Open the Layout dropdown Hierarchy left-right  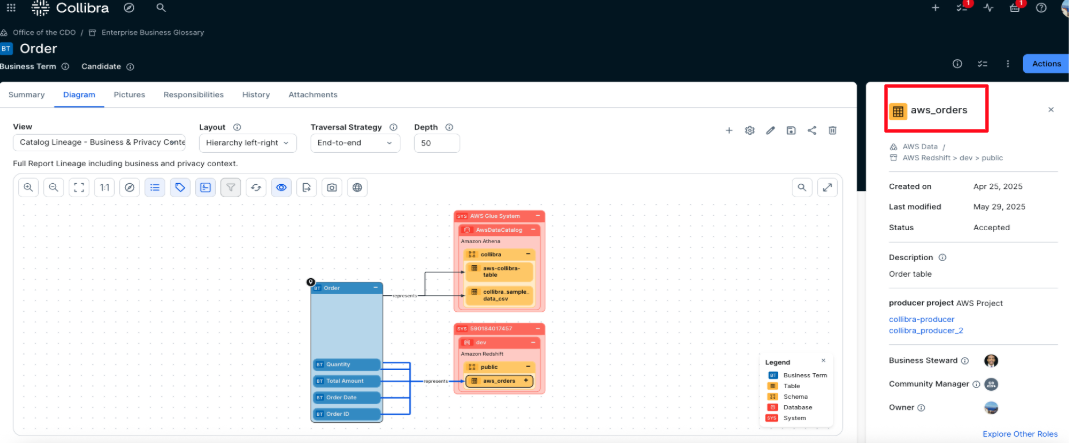click(x=248, y=142)
